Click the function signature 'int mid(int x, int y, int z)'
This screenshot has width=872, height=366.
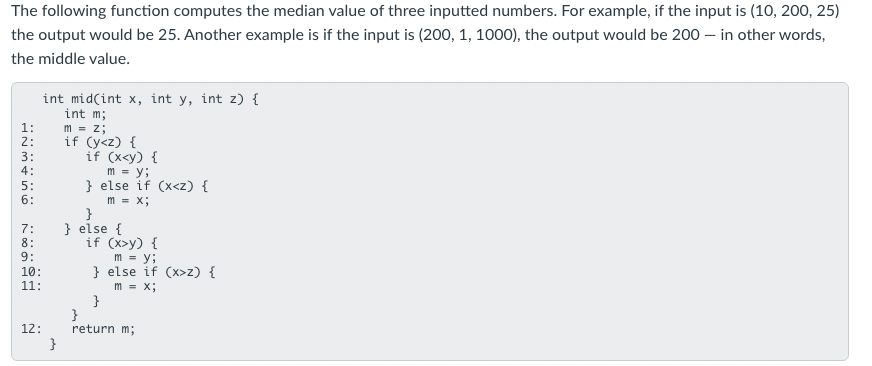[x=143, y=99]
